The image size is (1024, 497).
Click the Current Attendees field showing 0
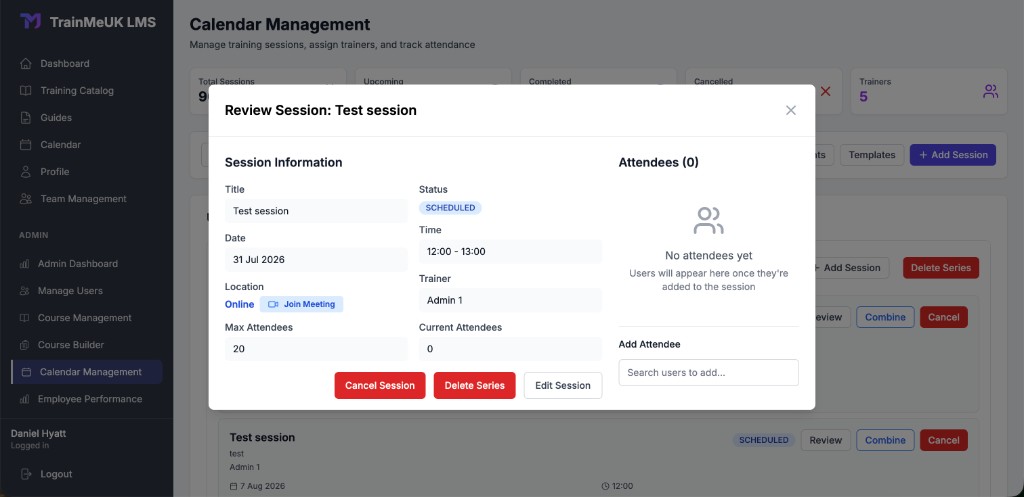510,349
